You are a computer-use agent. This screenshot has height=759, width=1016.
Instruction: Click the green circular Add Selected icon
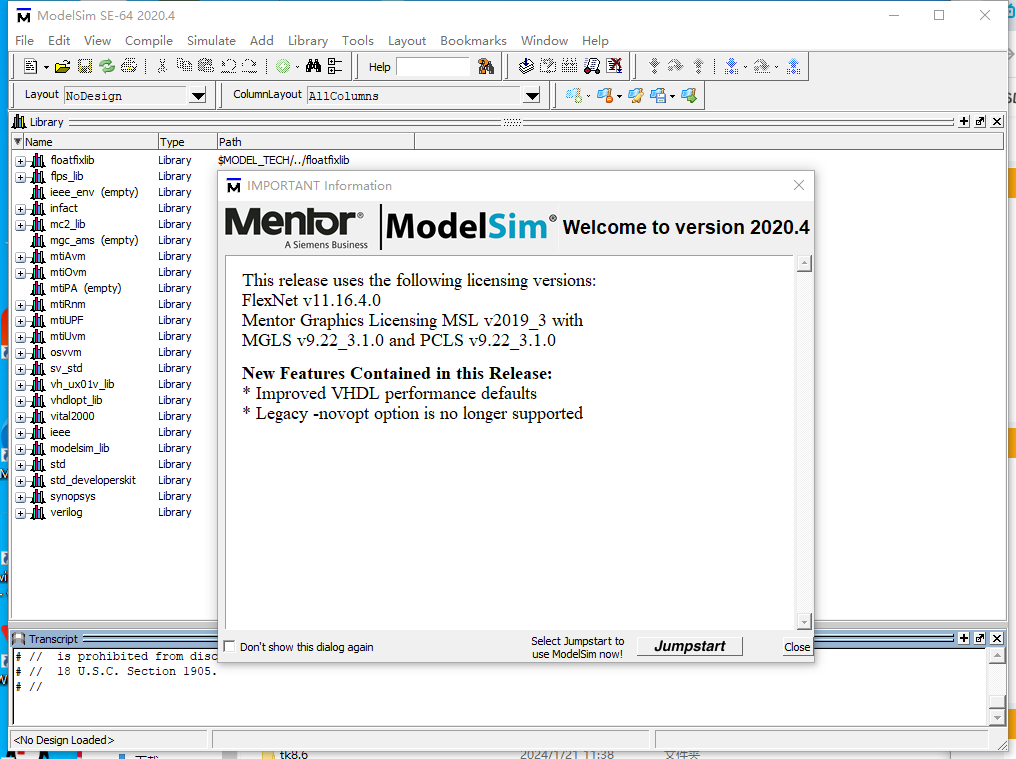283,66
